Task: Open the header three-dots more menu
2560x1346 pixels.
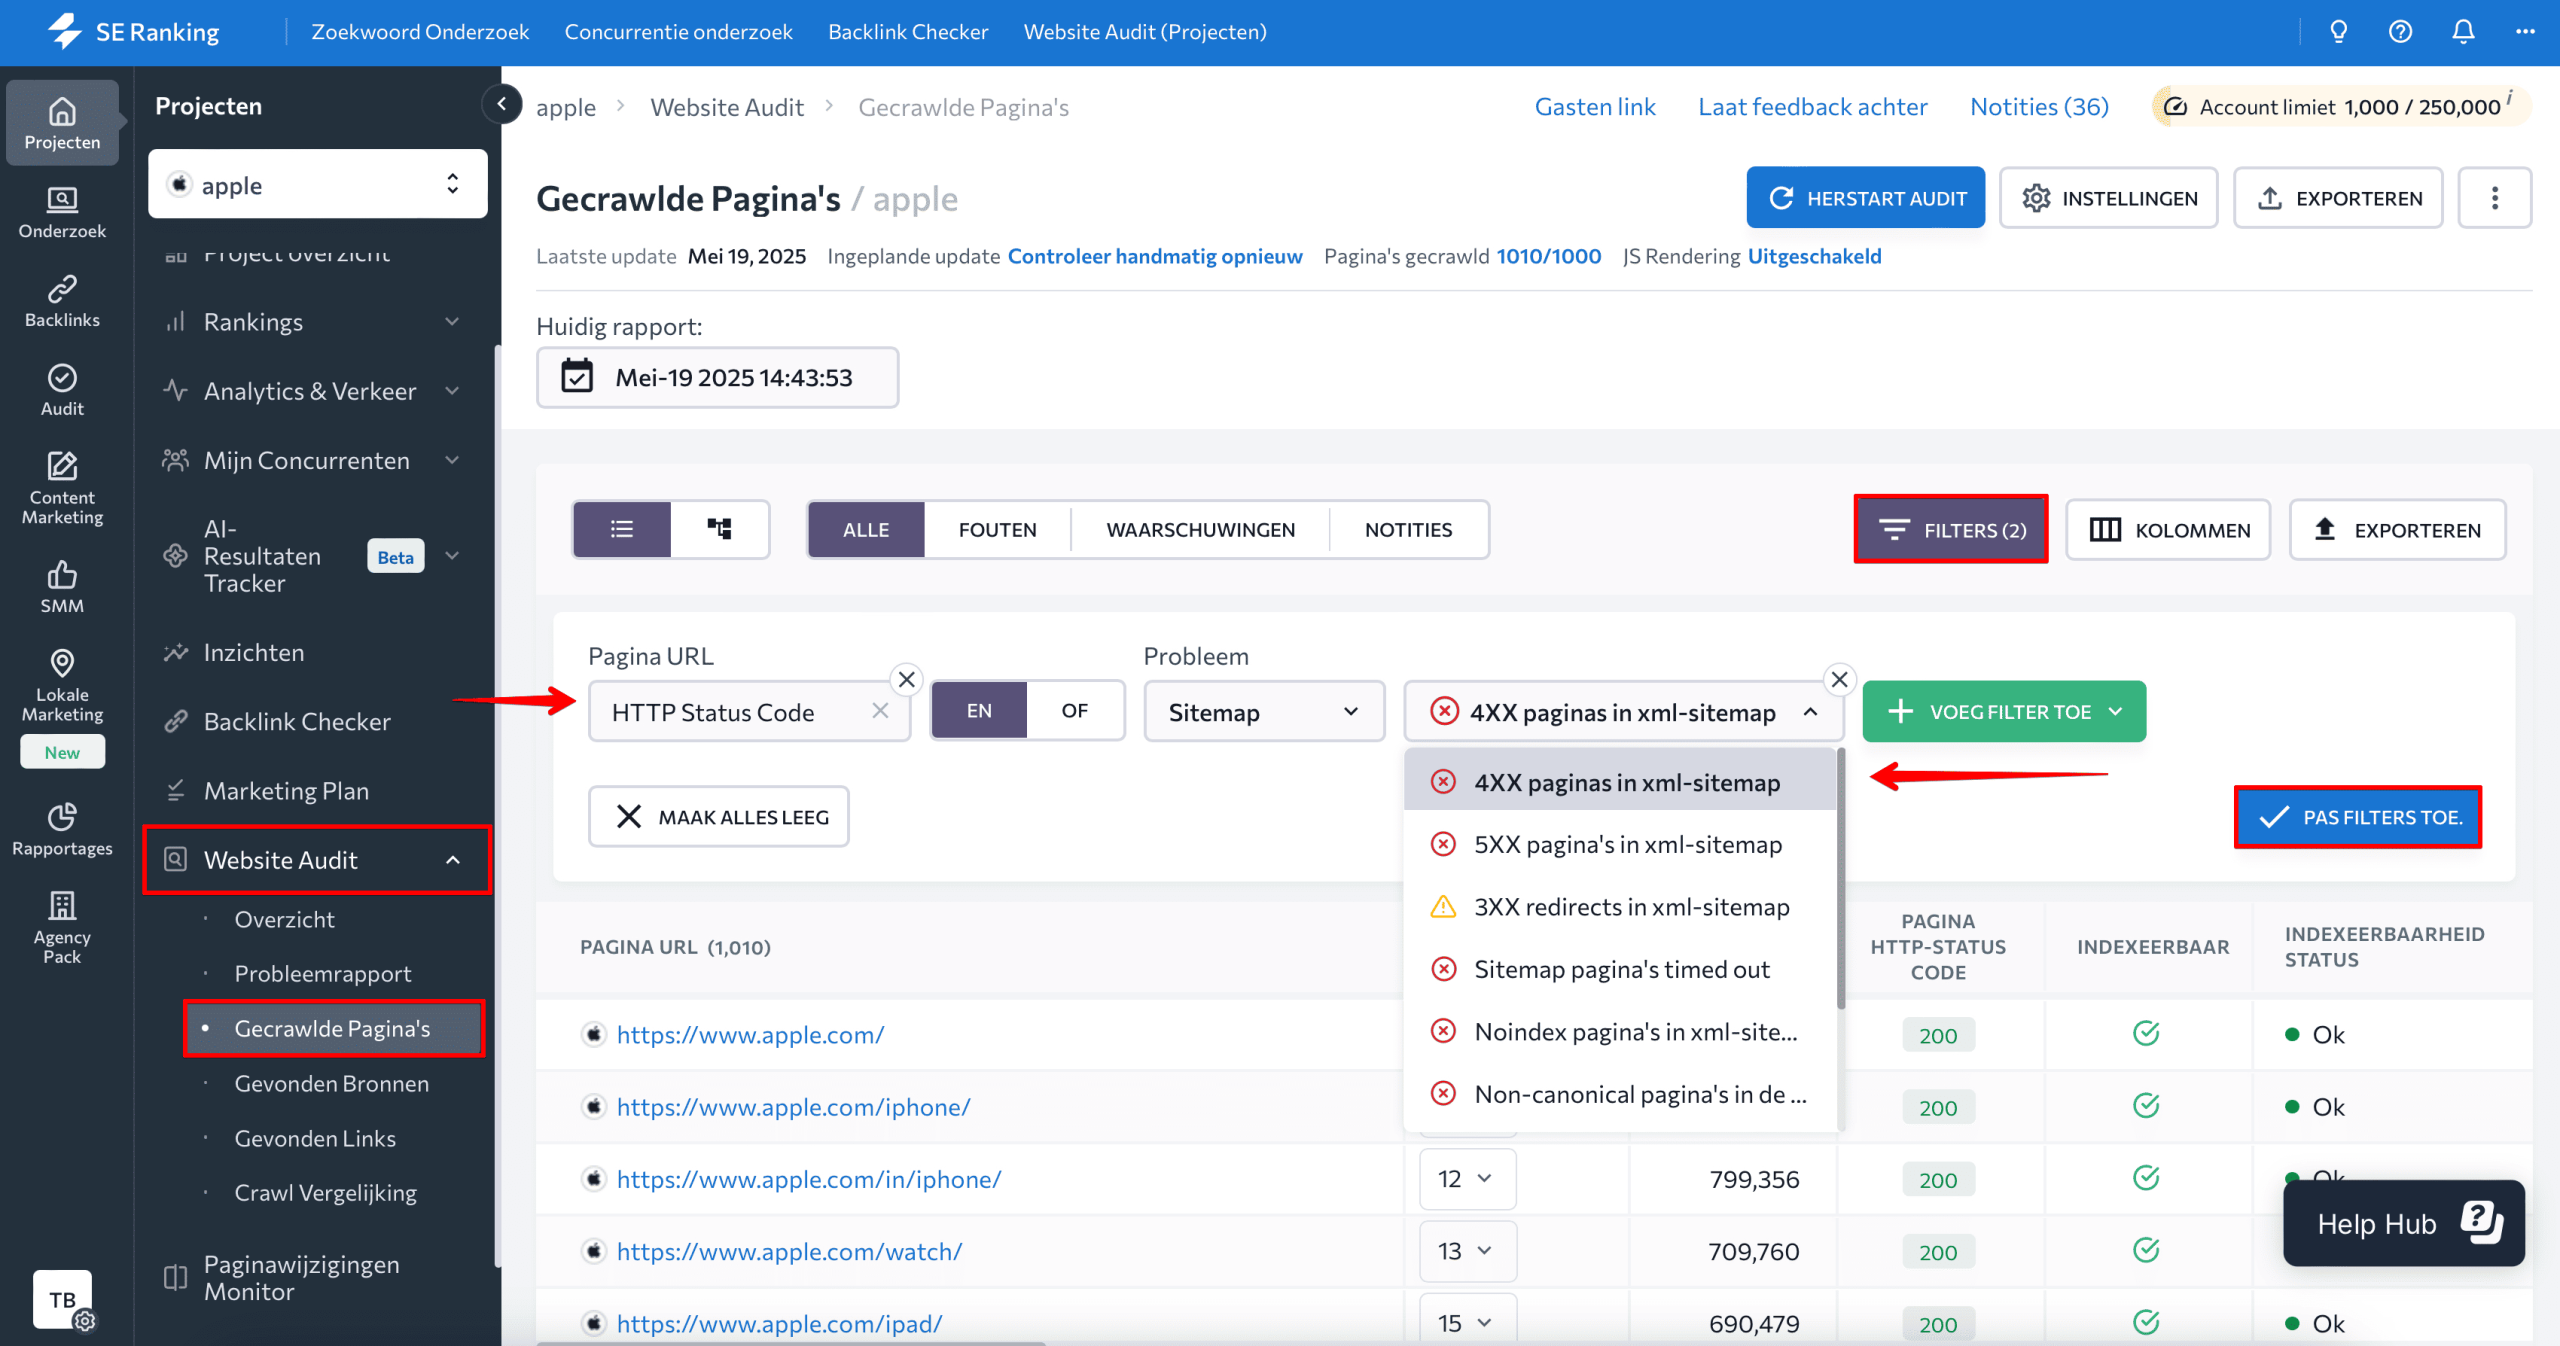Action: [2525, 32]
